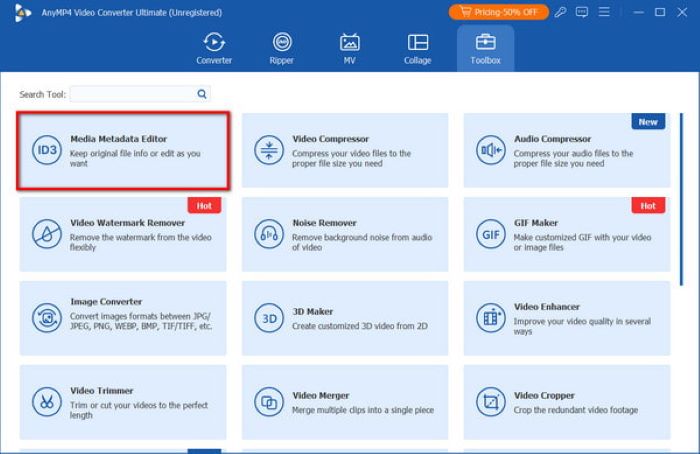Viewport: 700px width, 454px height.
Task: Close the AnyMP4 window
Action: point(682,12)
